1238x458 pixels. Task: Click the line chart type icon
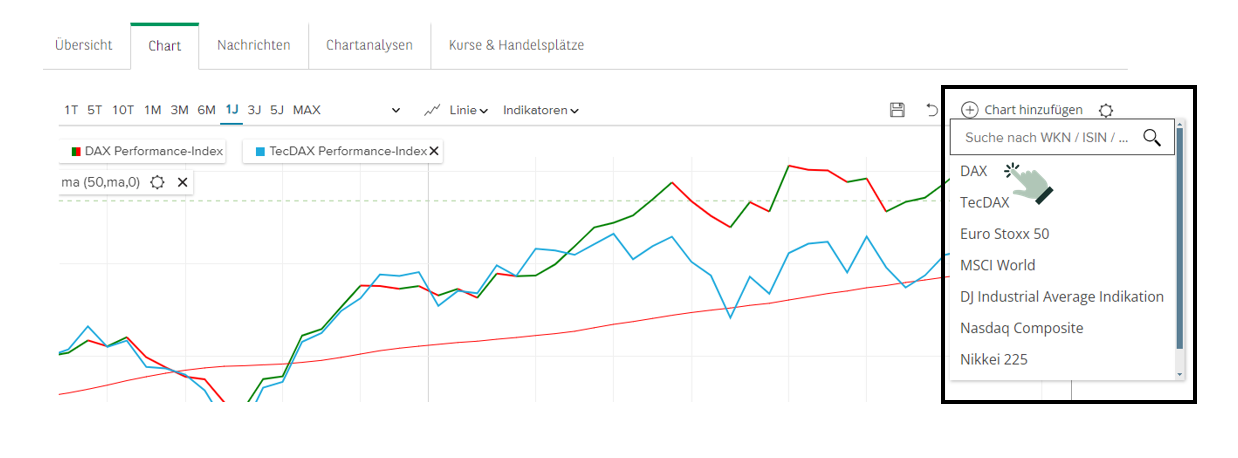(x=433, y=110)
